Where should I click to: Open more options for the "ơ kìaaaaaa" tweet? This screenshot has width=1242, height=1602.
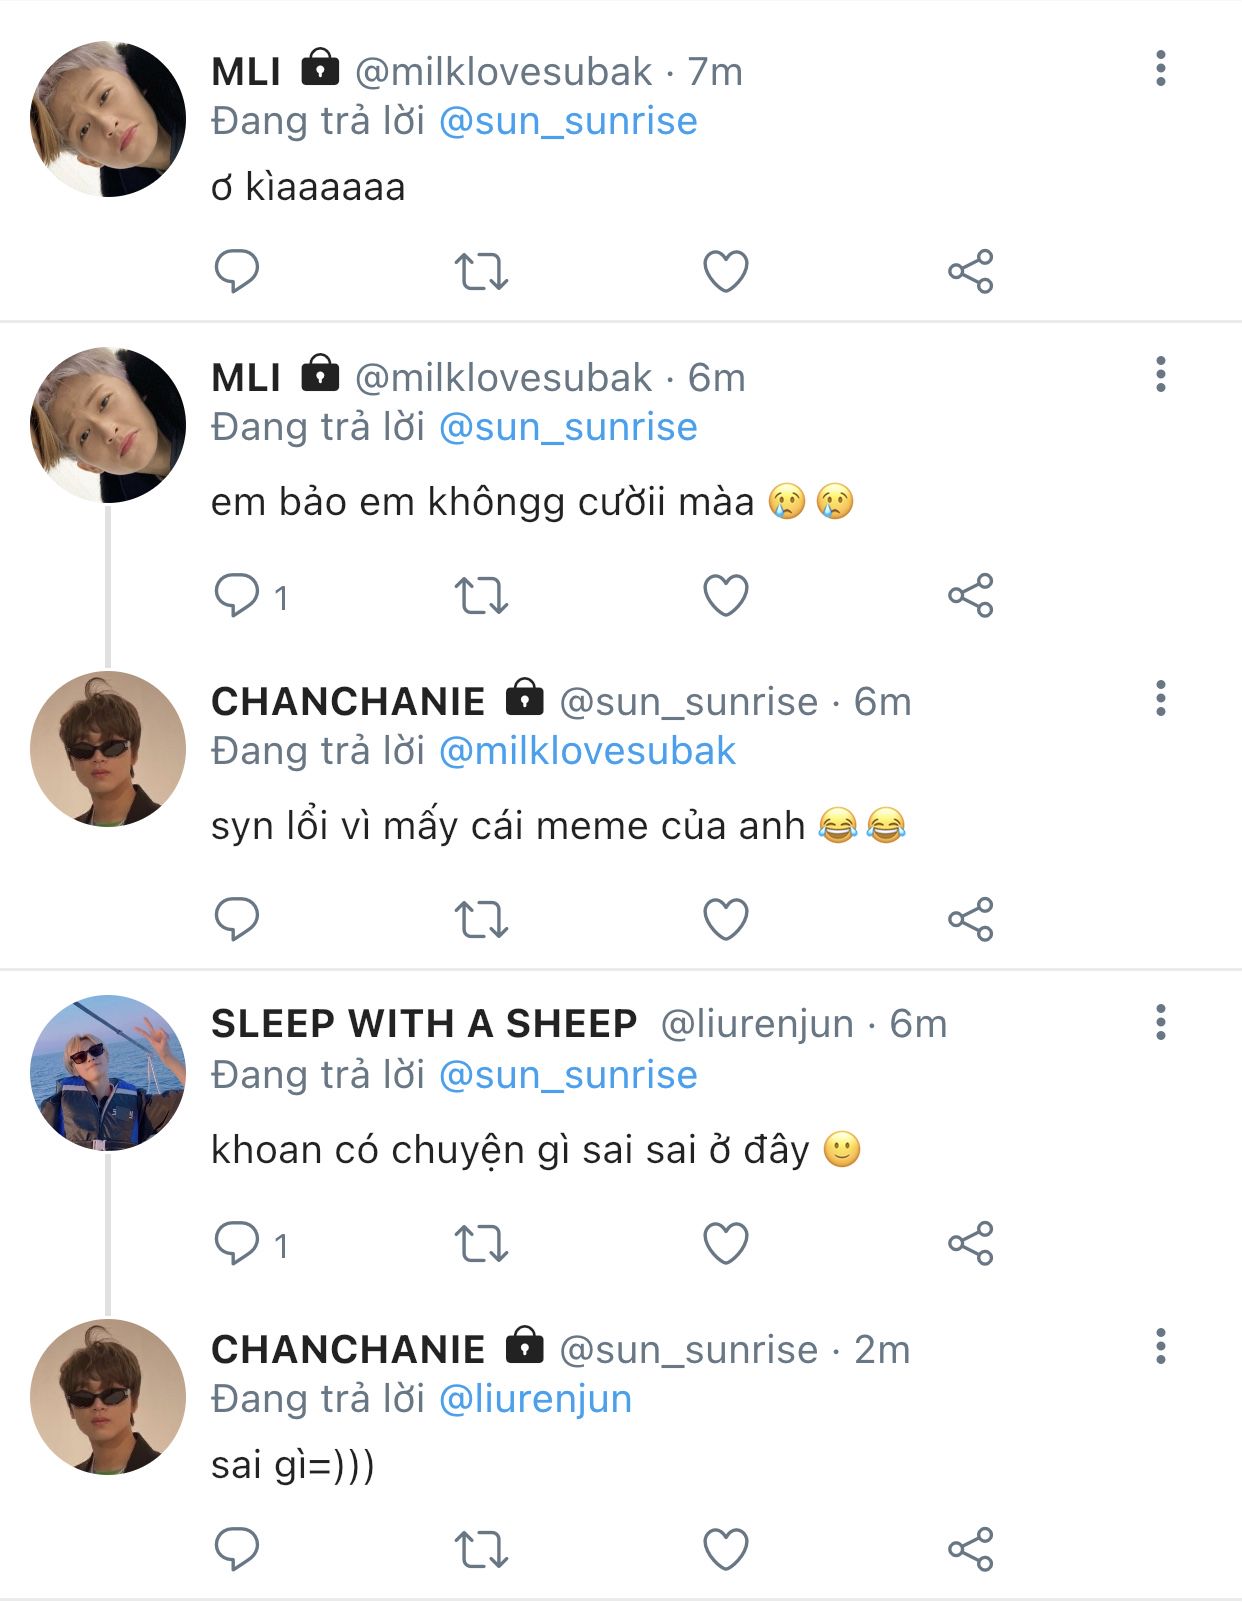tap(1160, 68)
